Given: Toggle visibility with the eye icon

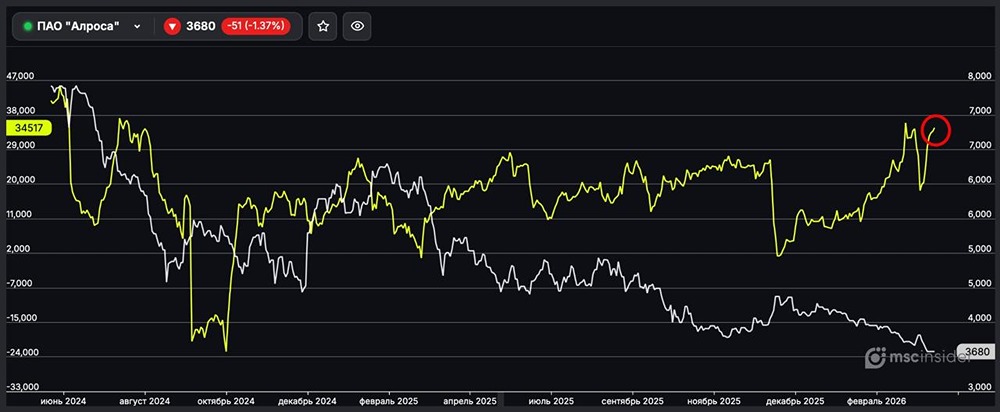Looking at the screenshot, I should point(358,27).
